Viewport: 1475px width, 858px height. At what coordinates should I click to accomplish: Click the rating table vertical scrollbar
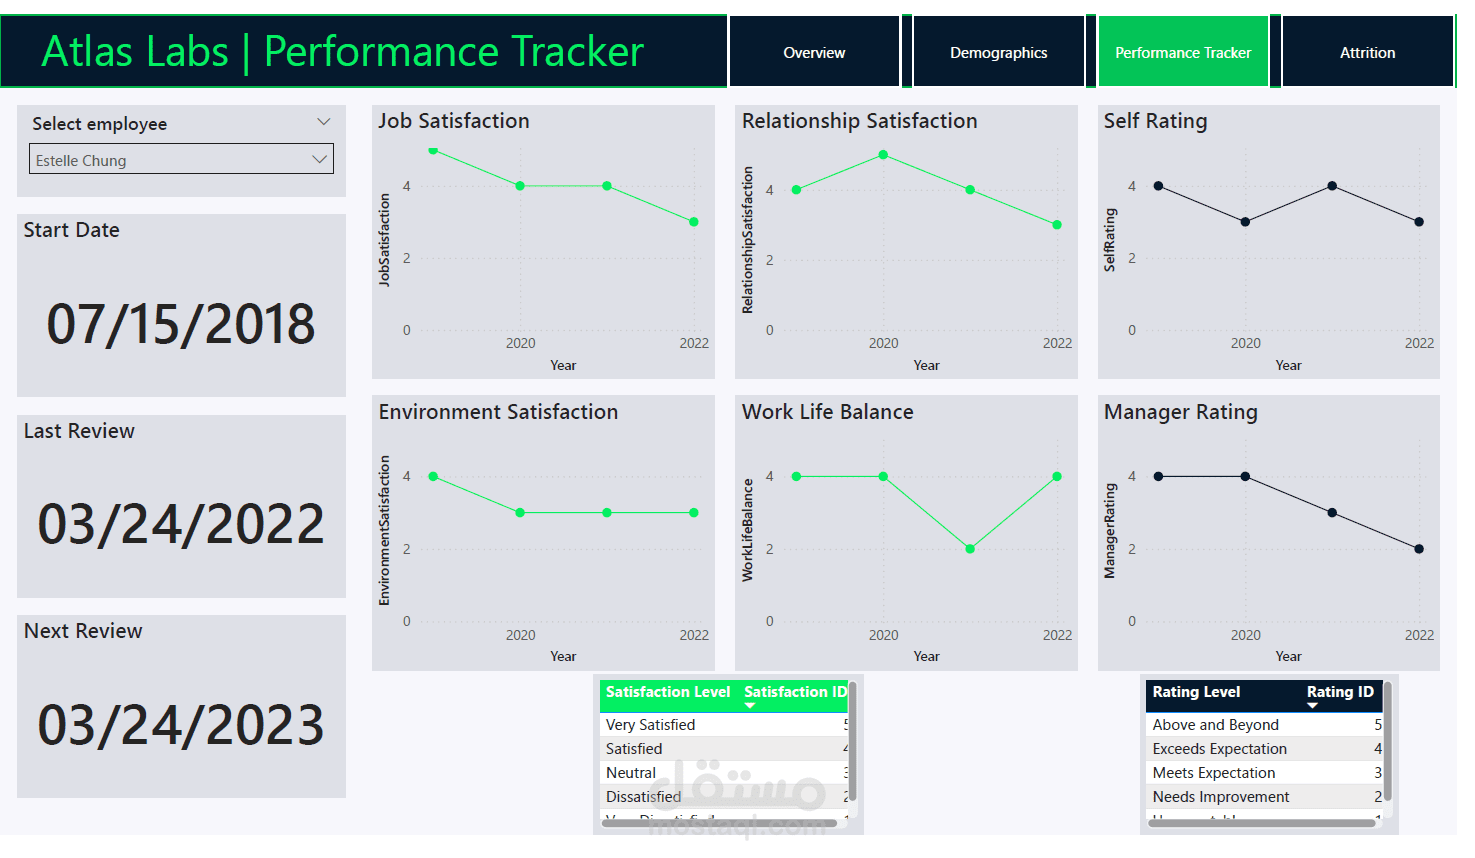click(1389, 741)
